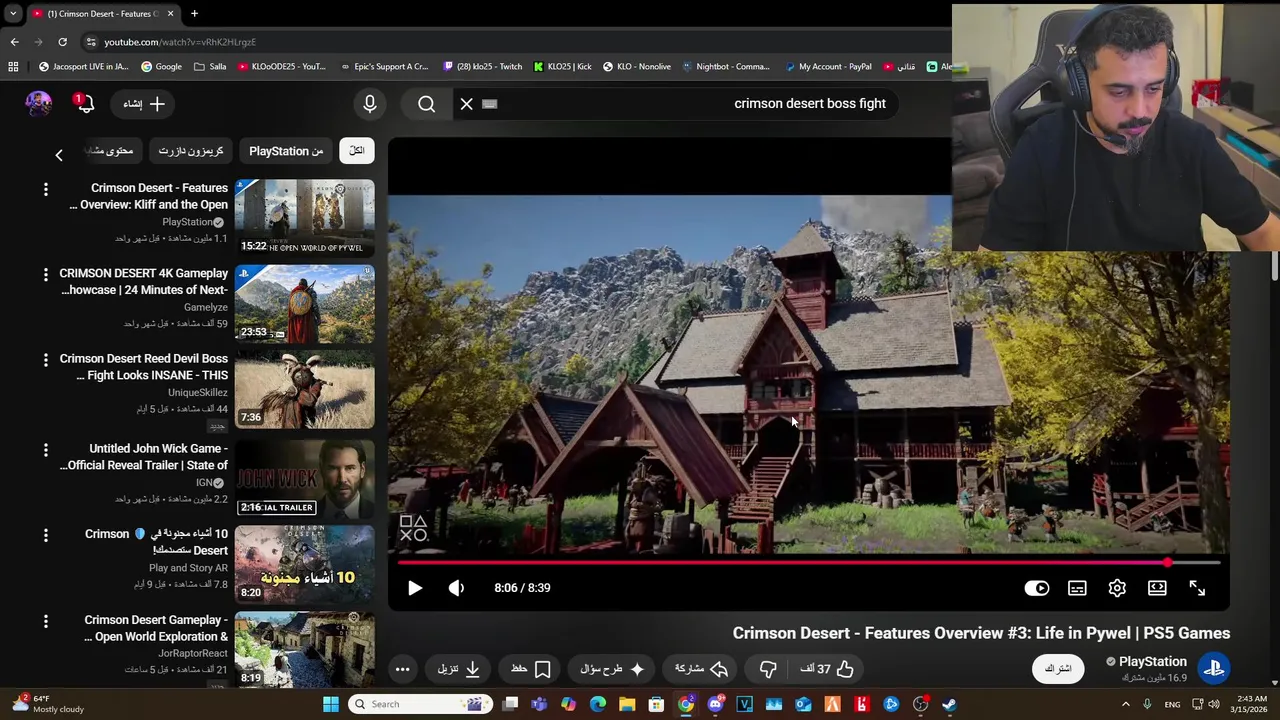This screenshot has height=720, width=1280.
Task: Open the Nightbot bookmark
Action: pos(726,67)
